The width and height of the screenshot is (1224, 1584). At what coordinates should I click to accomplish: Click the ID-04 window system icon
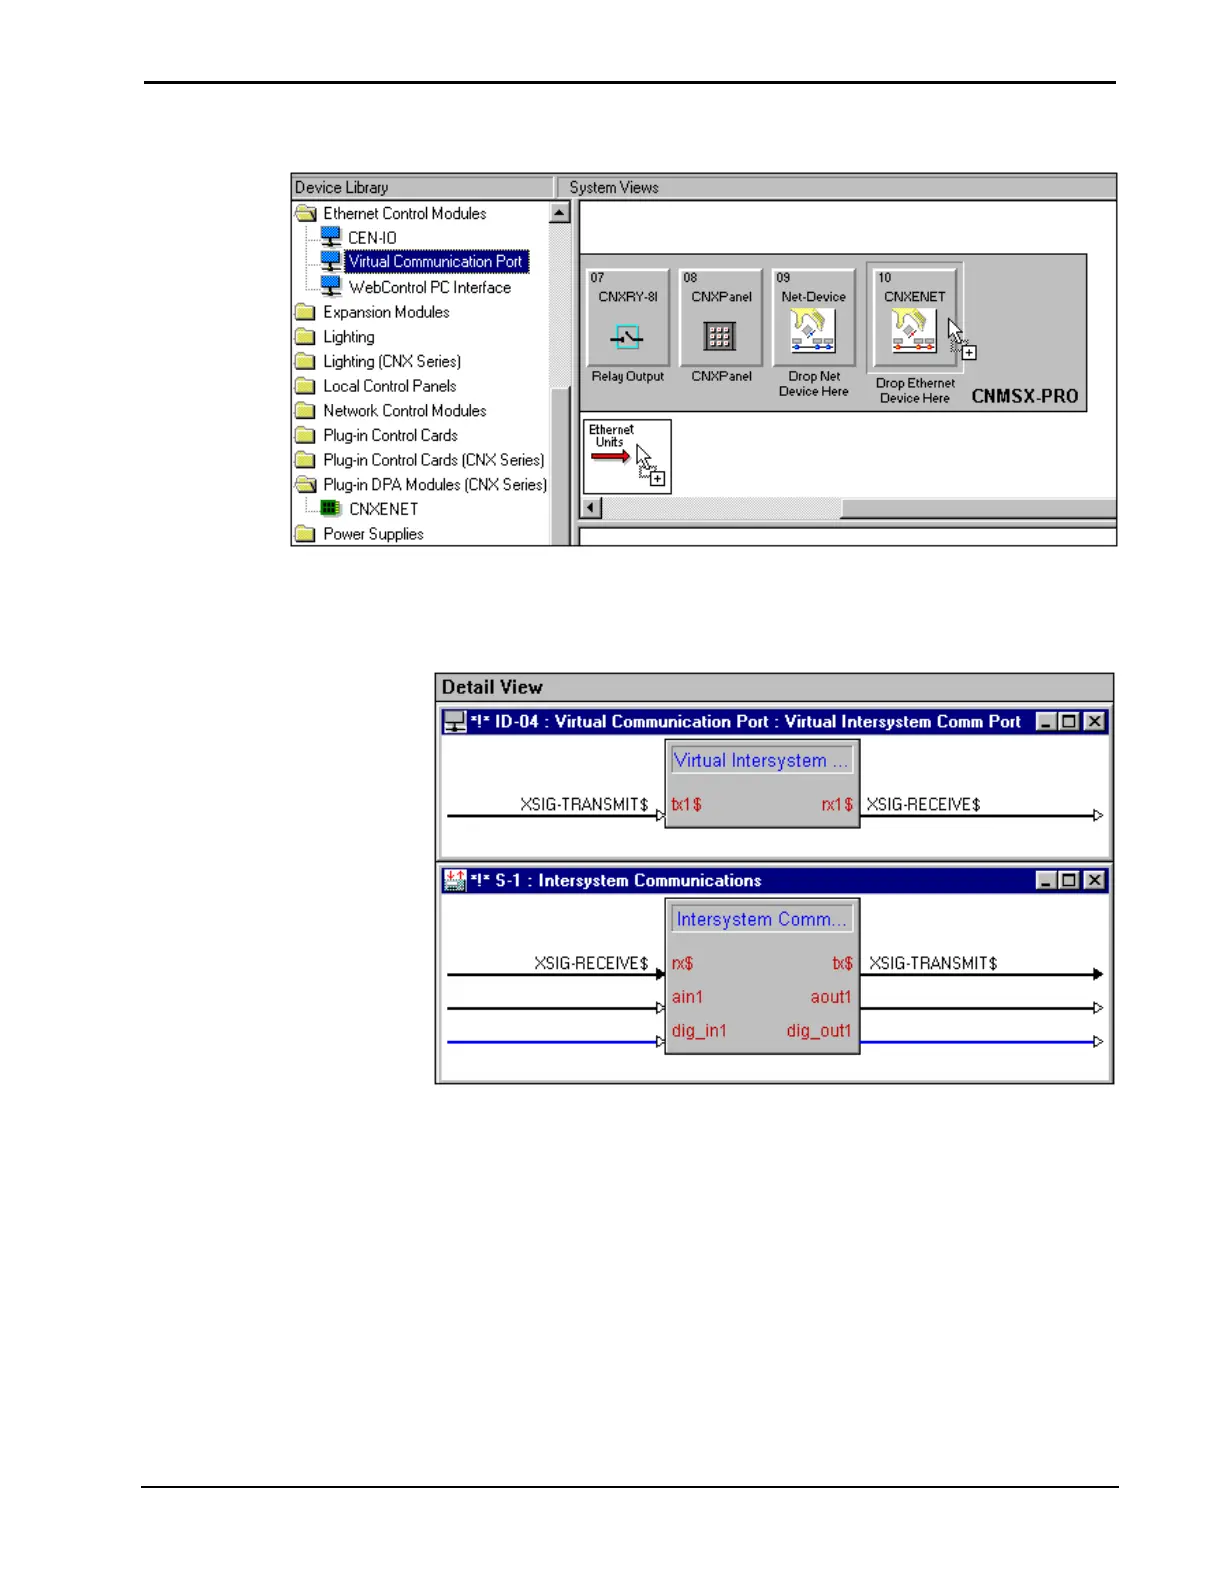coord(455,722)
